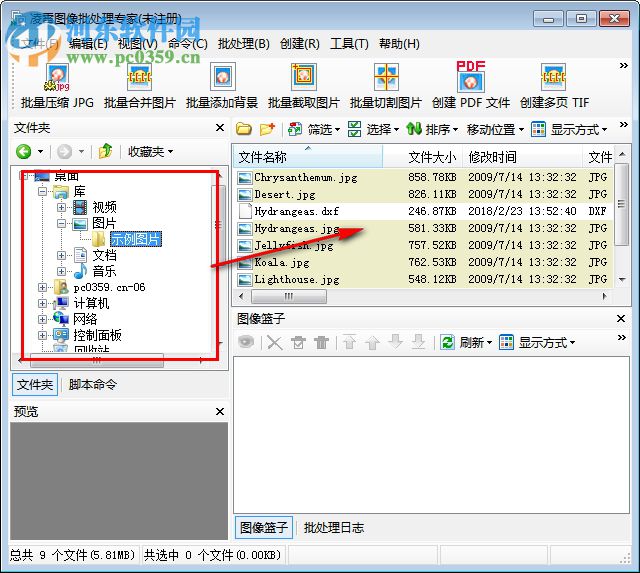The height and width of the screenshot is (573, 640).
Task: Close the 文件夹 folder panel
Action: [x=220, y=128]
